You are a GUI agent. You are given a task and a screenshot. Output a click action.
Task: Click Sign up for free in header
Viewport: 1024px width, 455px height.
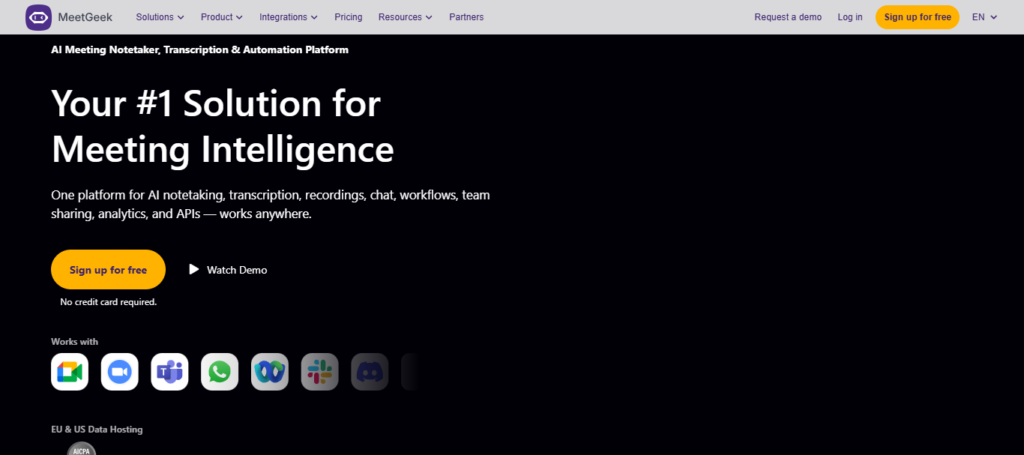point(918,17)
